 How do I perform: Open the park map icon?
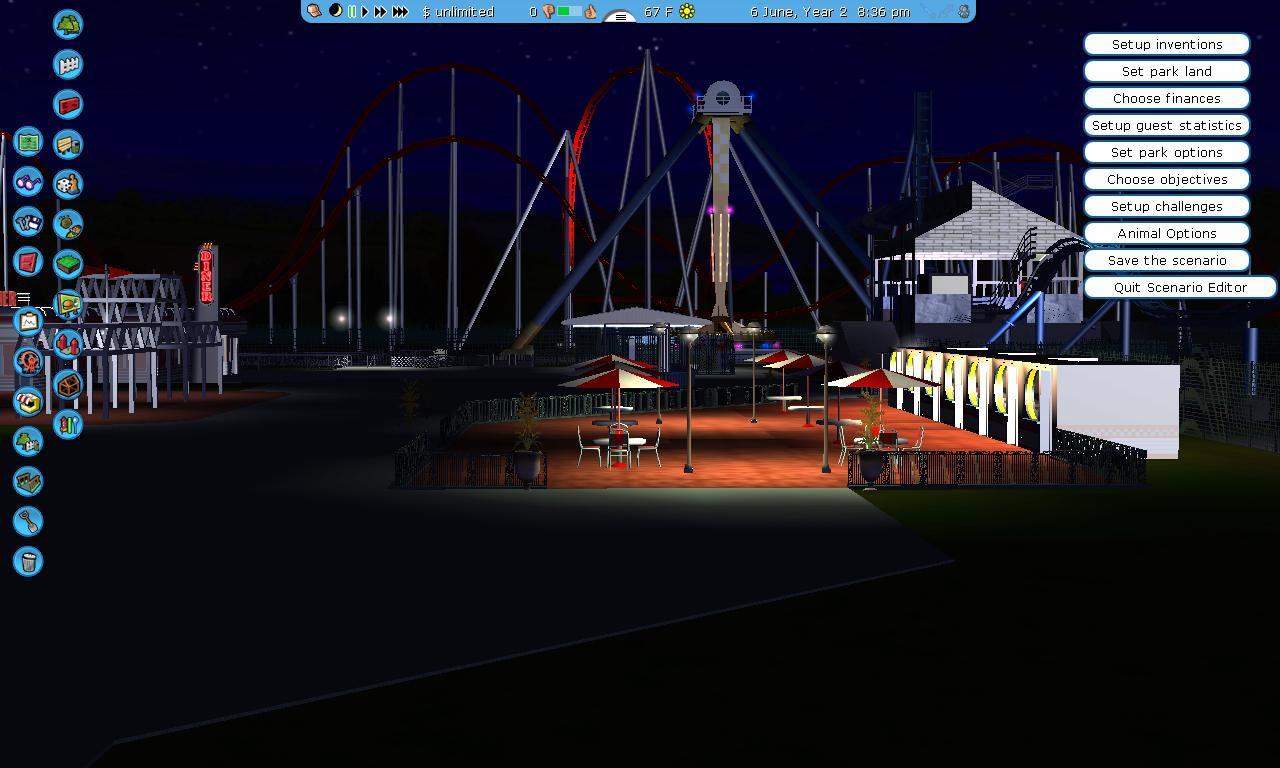tap(28, 142)
